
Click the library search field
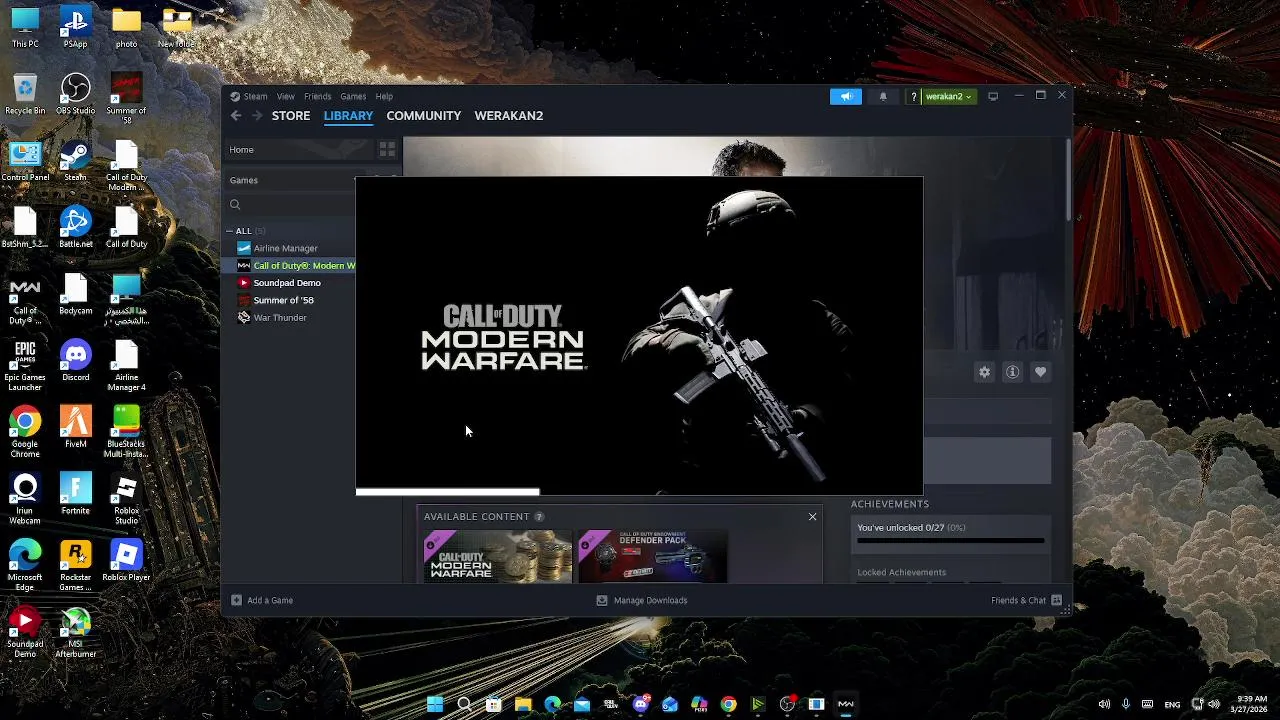pyautogui.click(x=290, y=205)
